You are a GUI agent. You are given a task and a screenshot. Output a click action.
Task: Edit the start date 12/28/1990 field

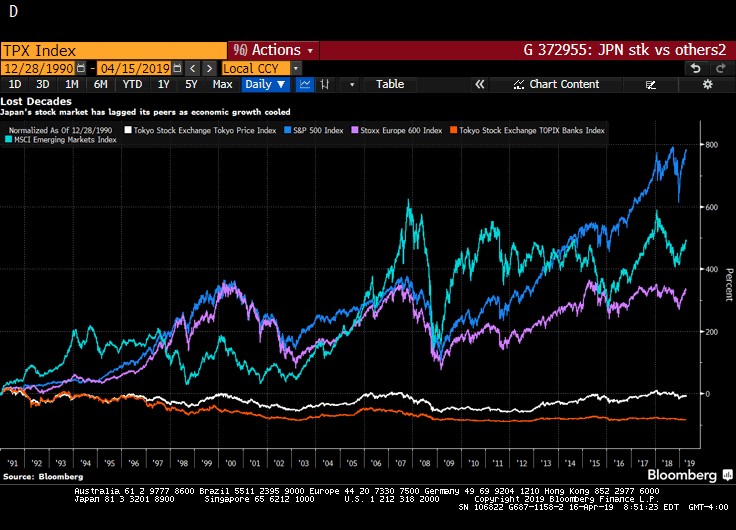[x=38, y=69]
